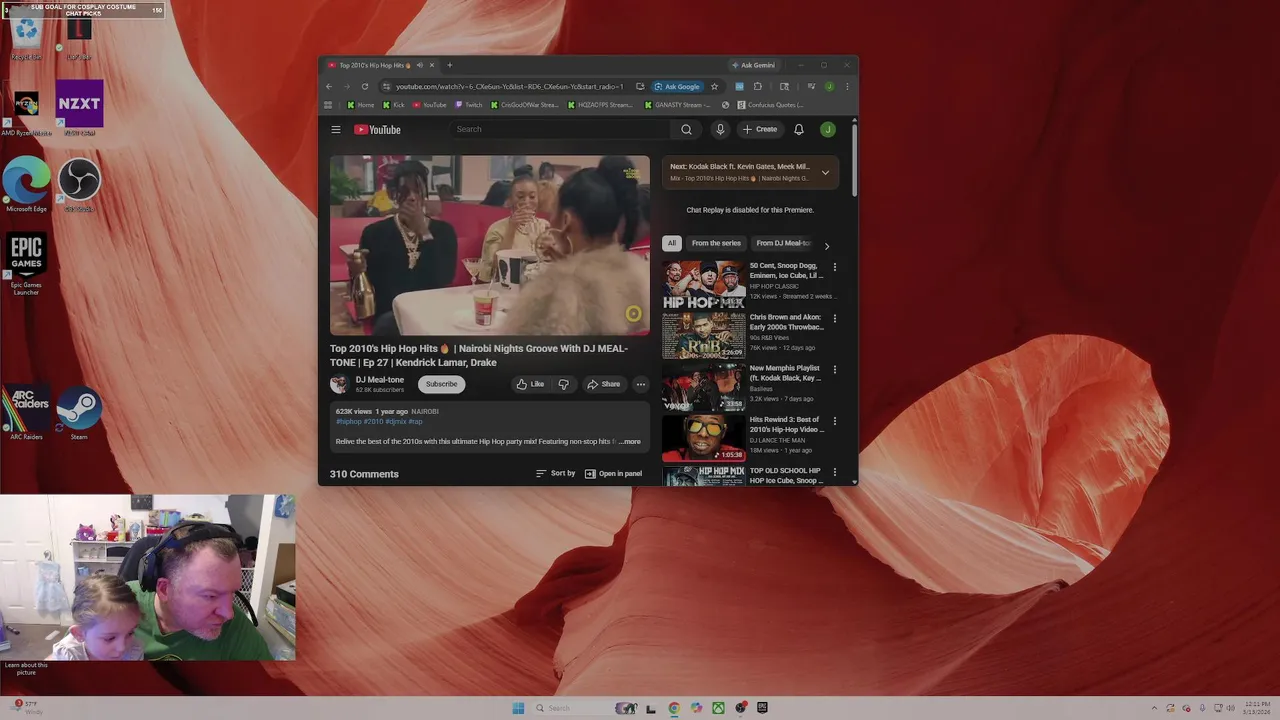The width and height of the screenshot is (1280, 720).
Task: Dislike the video with thumbs-down icon
Action: click(x=563, y=384)
